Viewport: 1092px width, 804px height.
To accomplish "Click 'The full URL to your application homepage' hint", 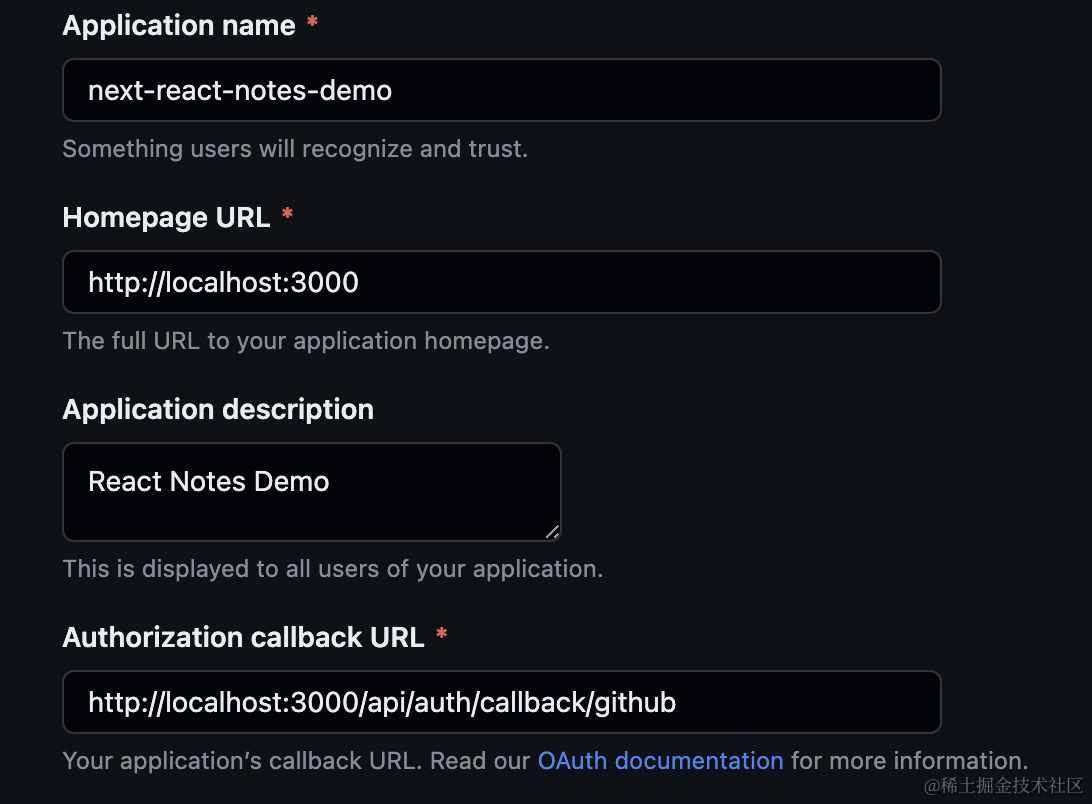I will (x=305, y=340).
